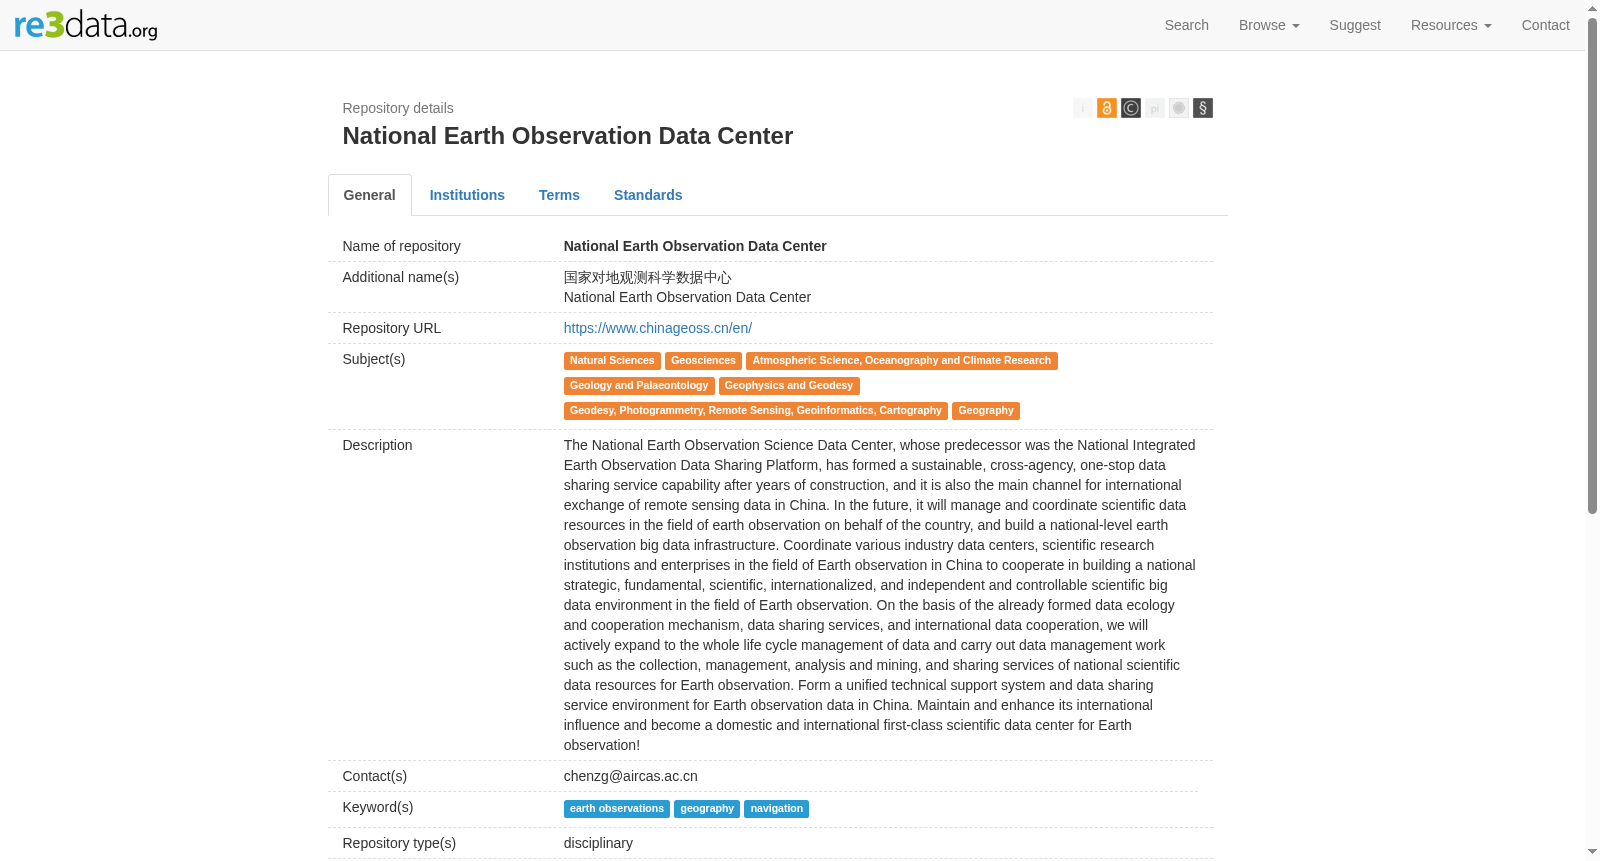Click the 'Contact(s)' row label
Screen dimensions: 1600x861
pos(375,776)
